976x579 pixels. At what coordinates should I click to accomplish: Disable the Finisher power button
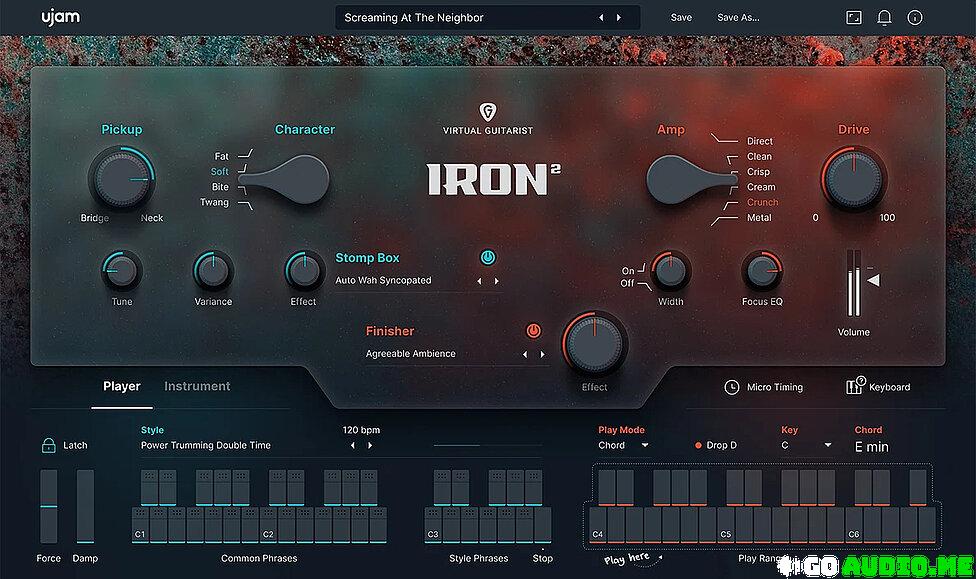tap(533, 330)
